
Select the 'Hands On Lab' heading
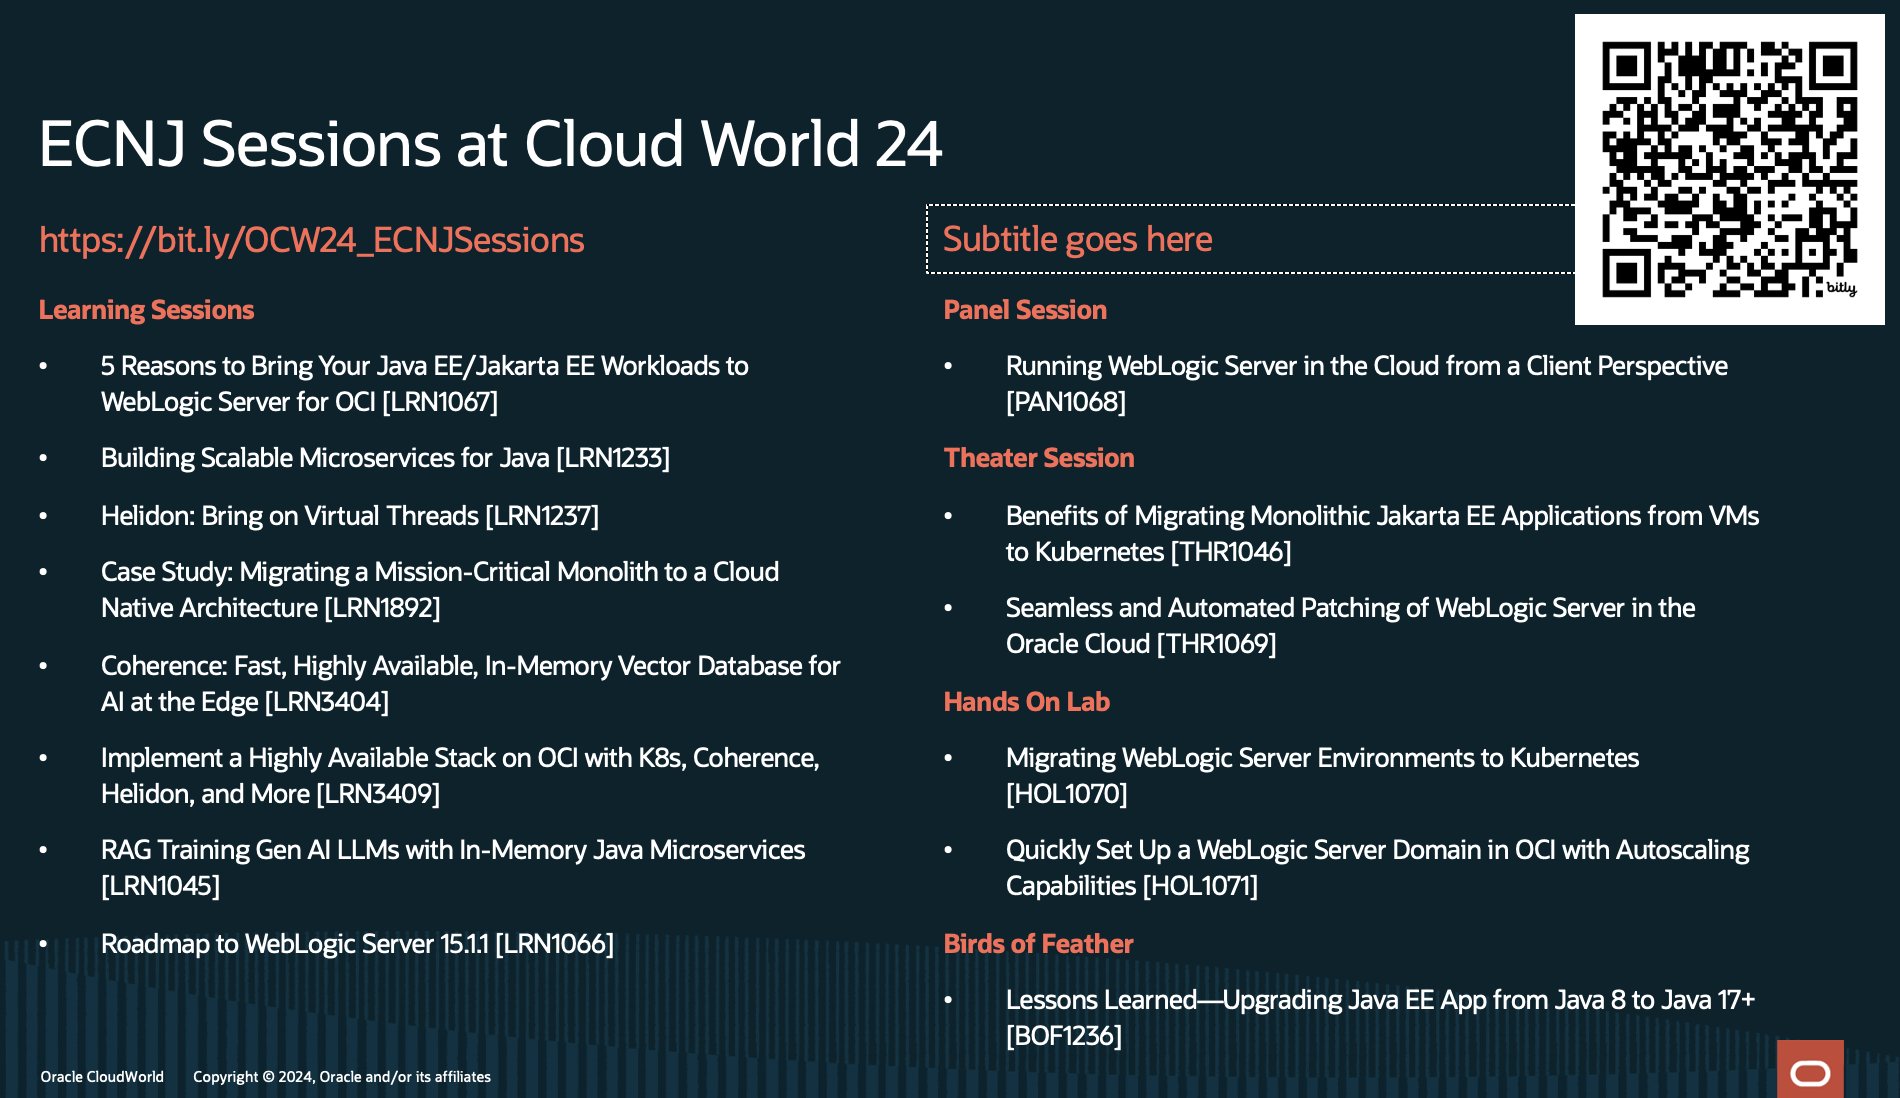click(x=1026, y=702)
